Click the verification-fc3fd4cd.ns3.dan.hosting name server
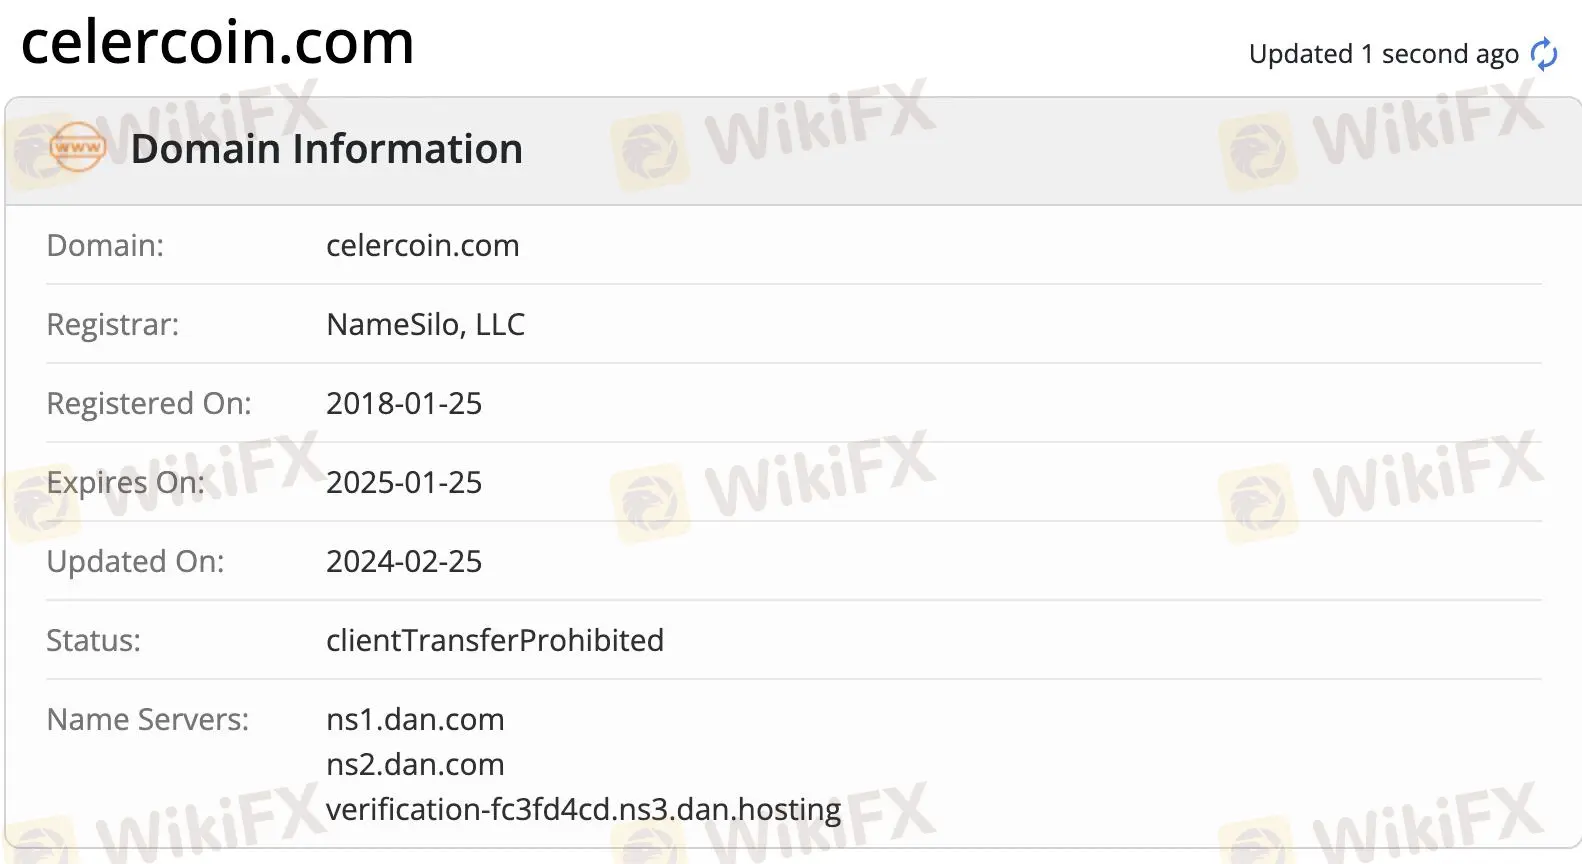The width and height of the screenshot is (1582, 864). coord(583,809)
